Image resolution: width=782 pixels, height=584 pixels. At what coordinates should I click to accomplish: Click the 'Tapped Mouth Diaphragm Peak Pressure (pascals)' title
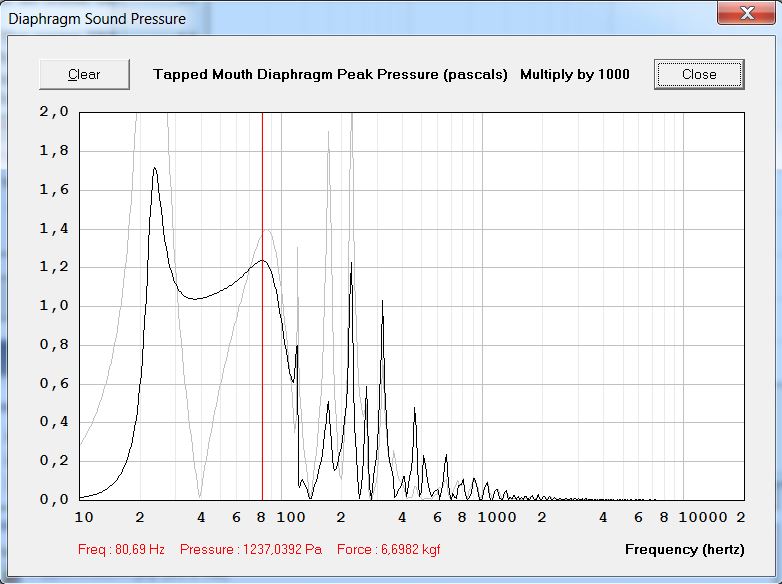click(330, 74)
